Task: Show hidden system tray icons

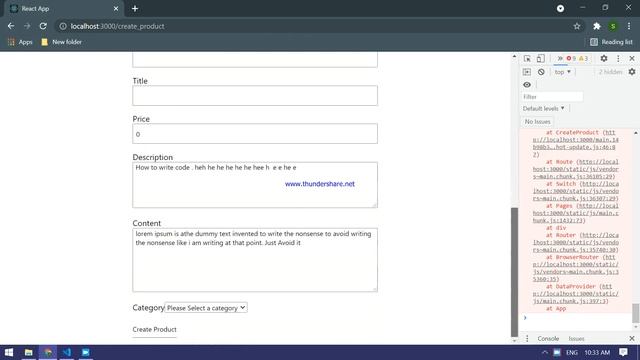Action: pos(544,352)
